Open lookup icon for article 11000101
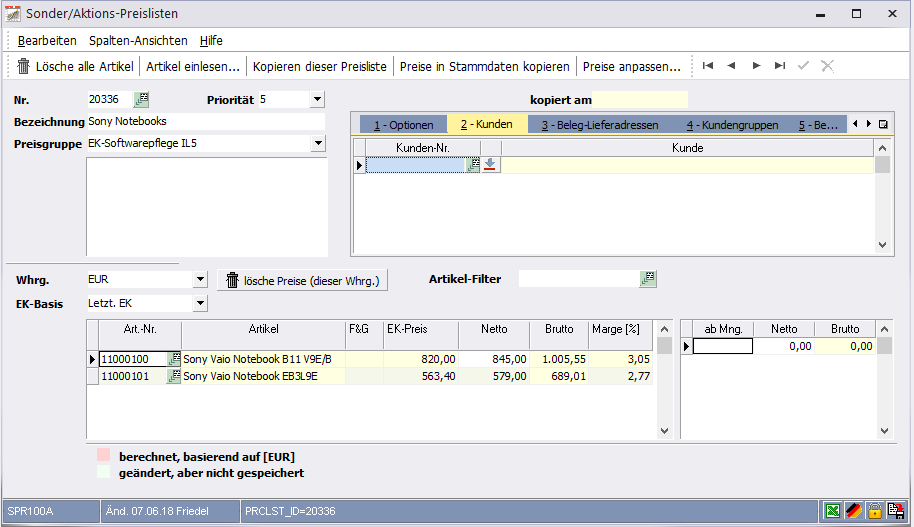The image size is (914, 527). (x=174, y=376)
